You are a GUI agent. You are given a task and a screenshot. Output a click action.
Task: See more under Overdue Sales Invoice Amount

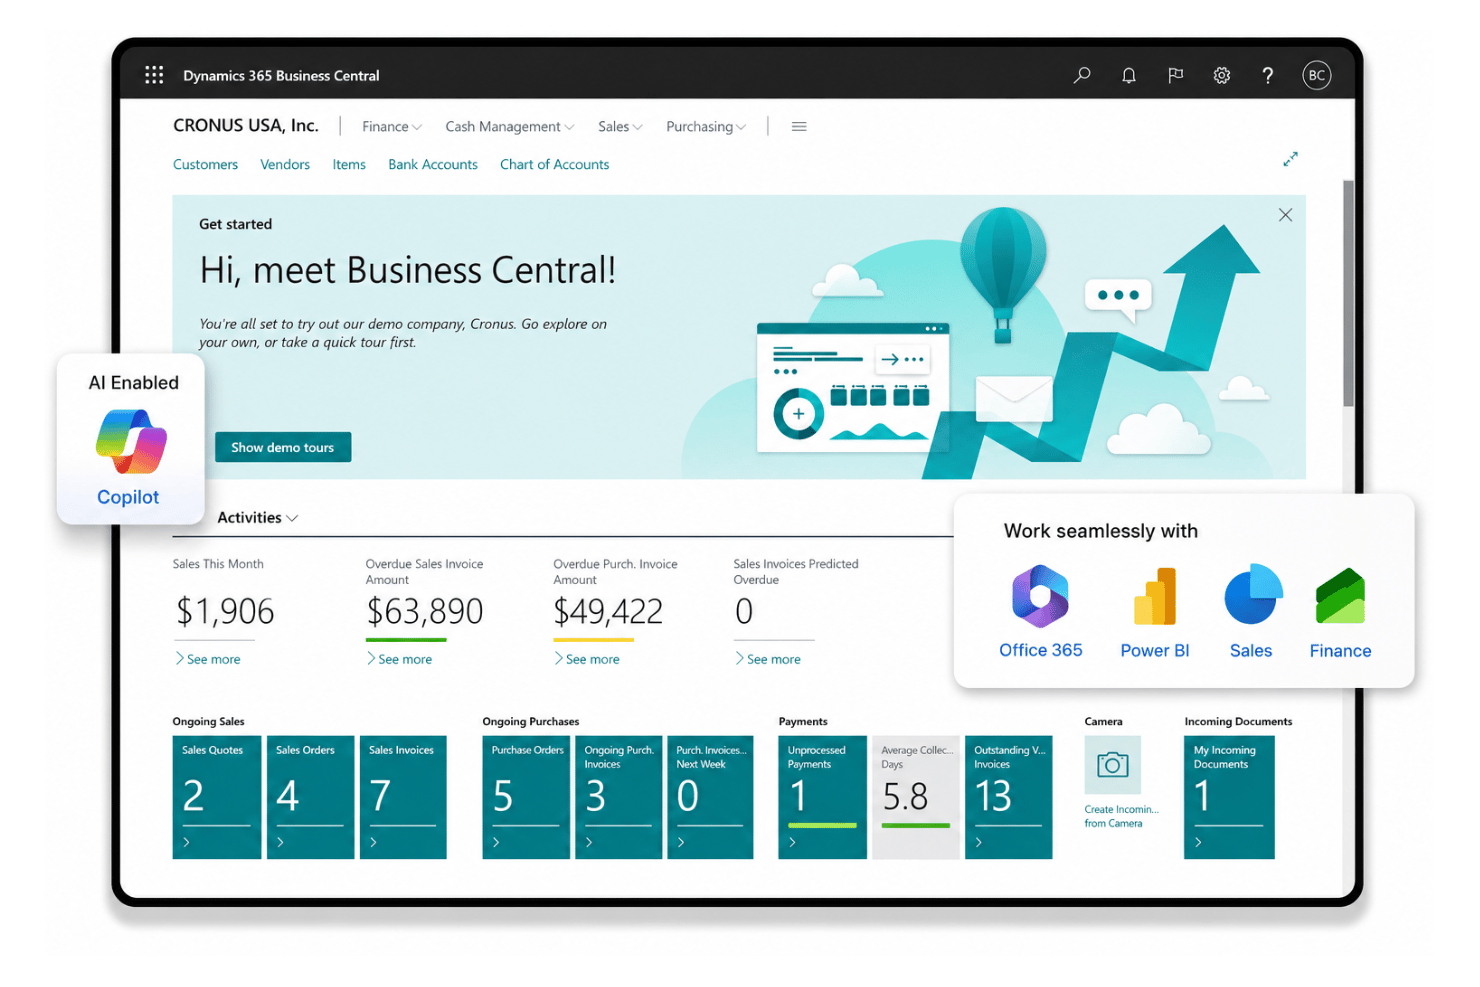pyautogui.click(x=400, y=659)
